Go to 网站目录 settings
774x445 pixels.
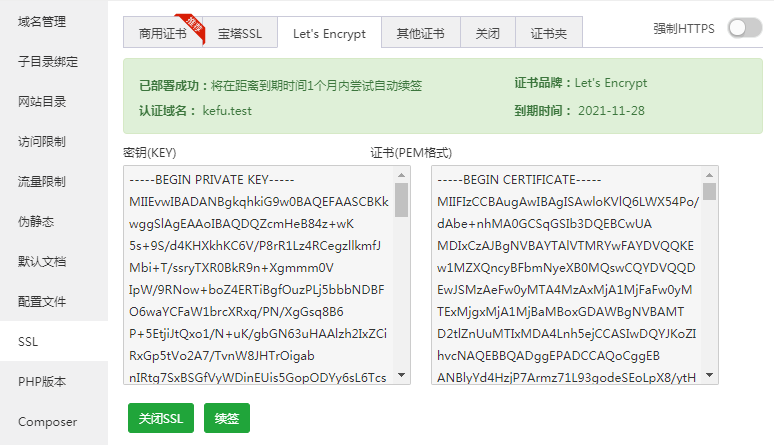click(x=42, y=101)
